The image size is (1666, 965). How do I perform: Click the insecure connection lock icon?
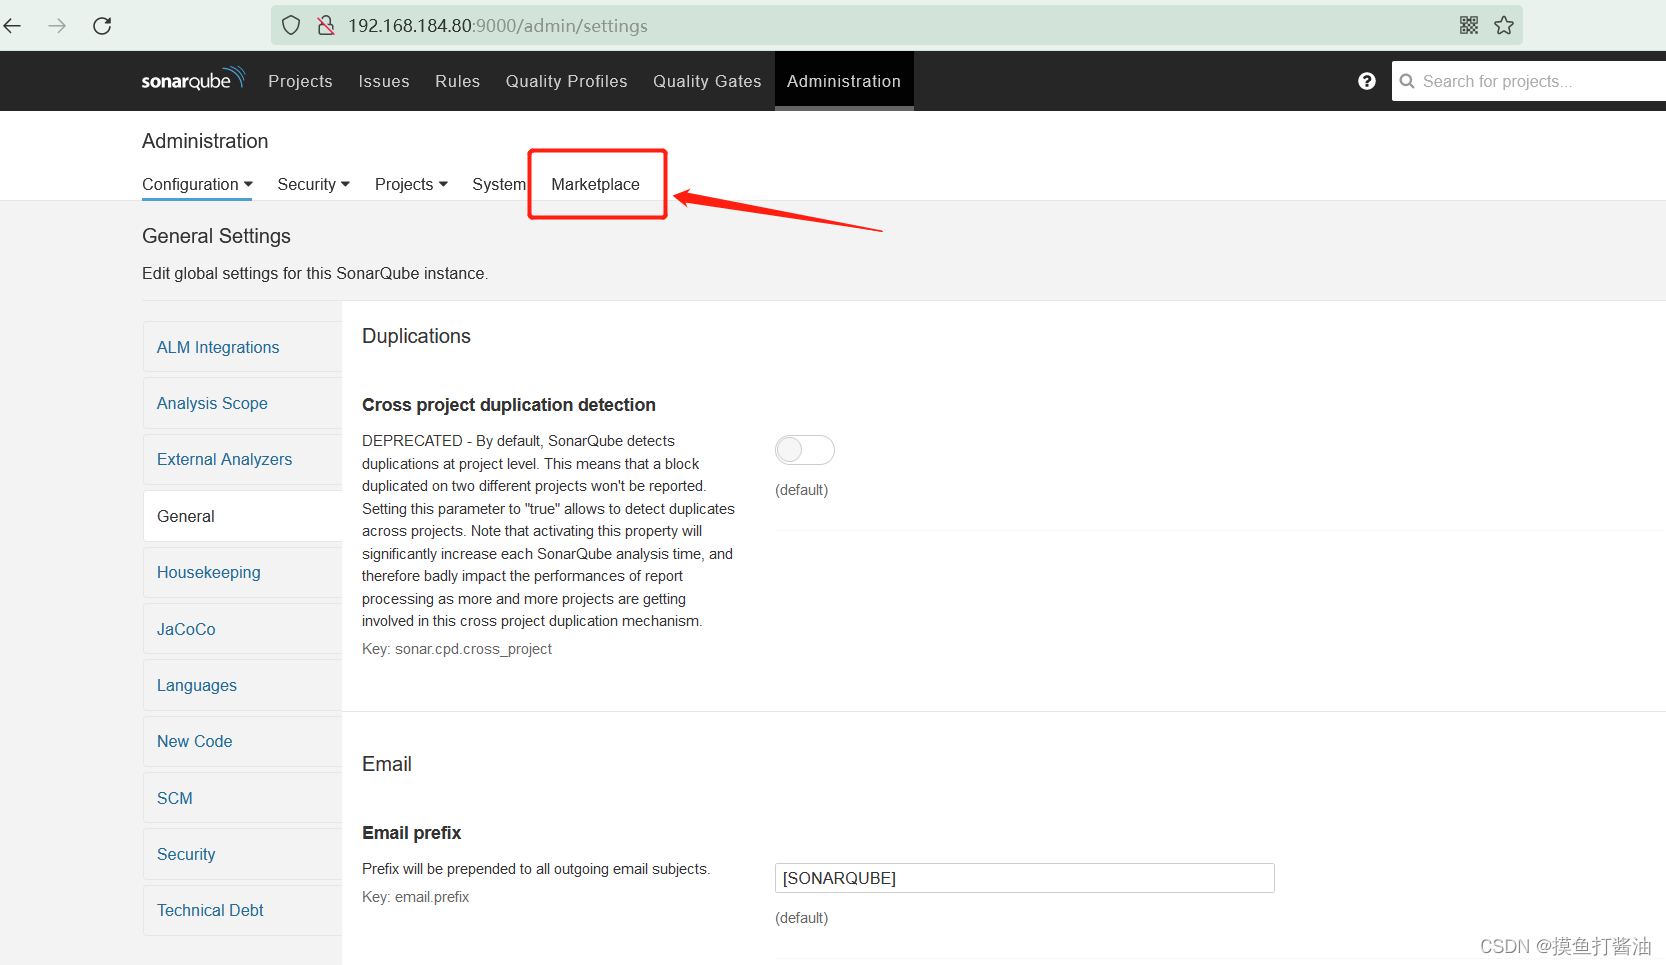tap(326, 26)
